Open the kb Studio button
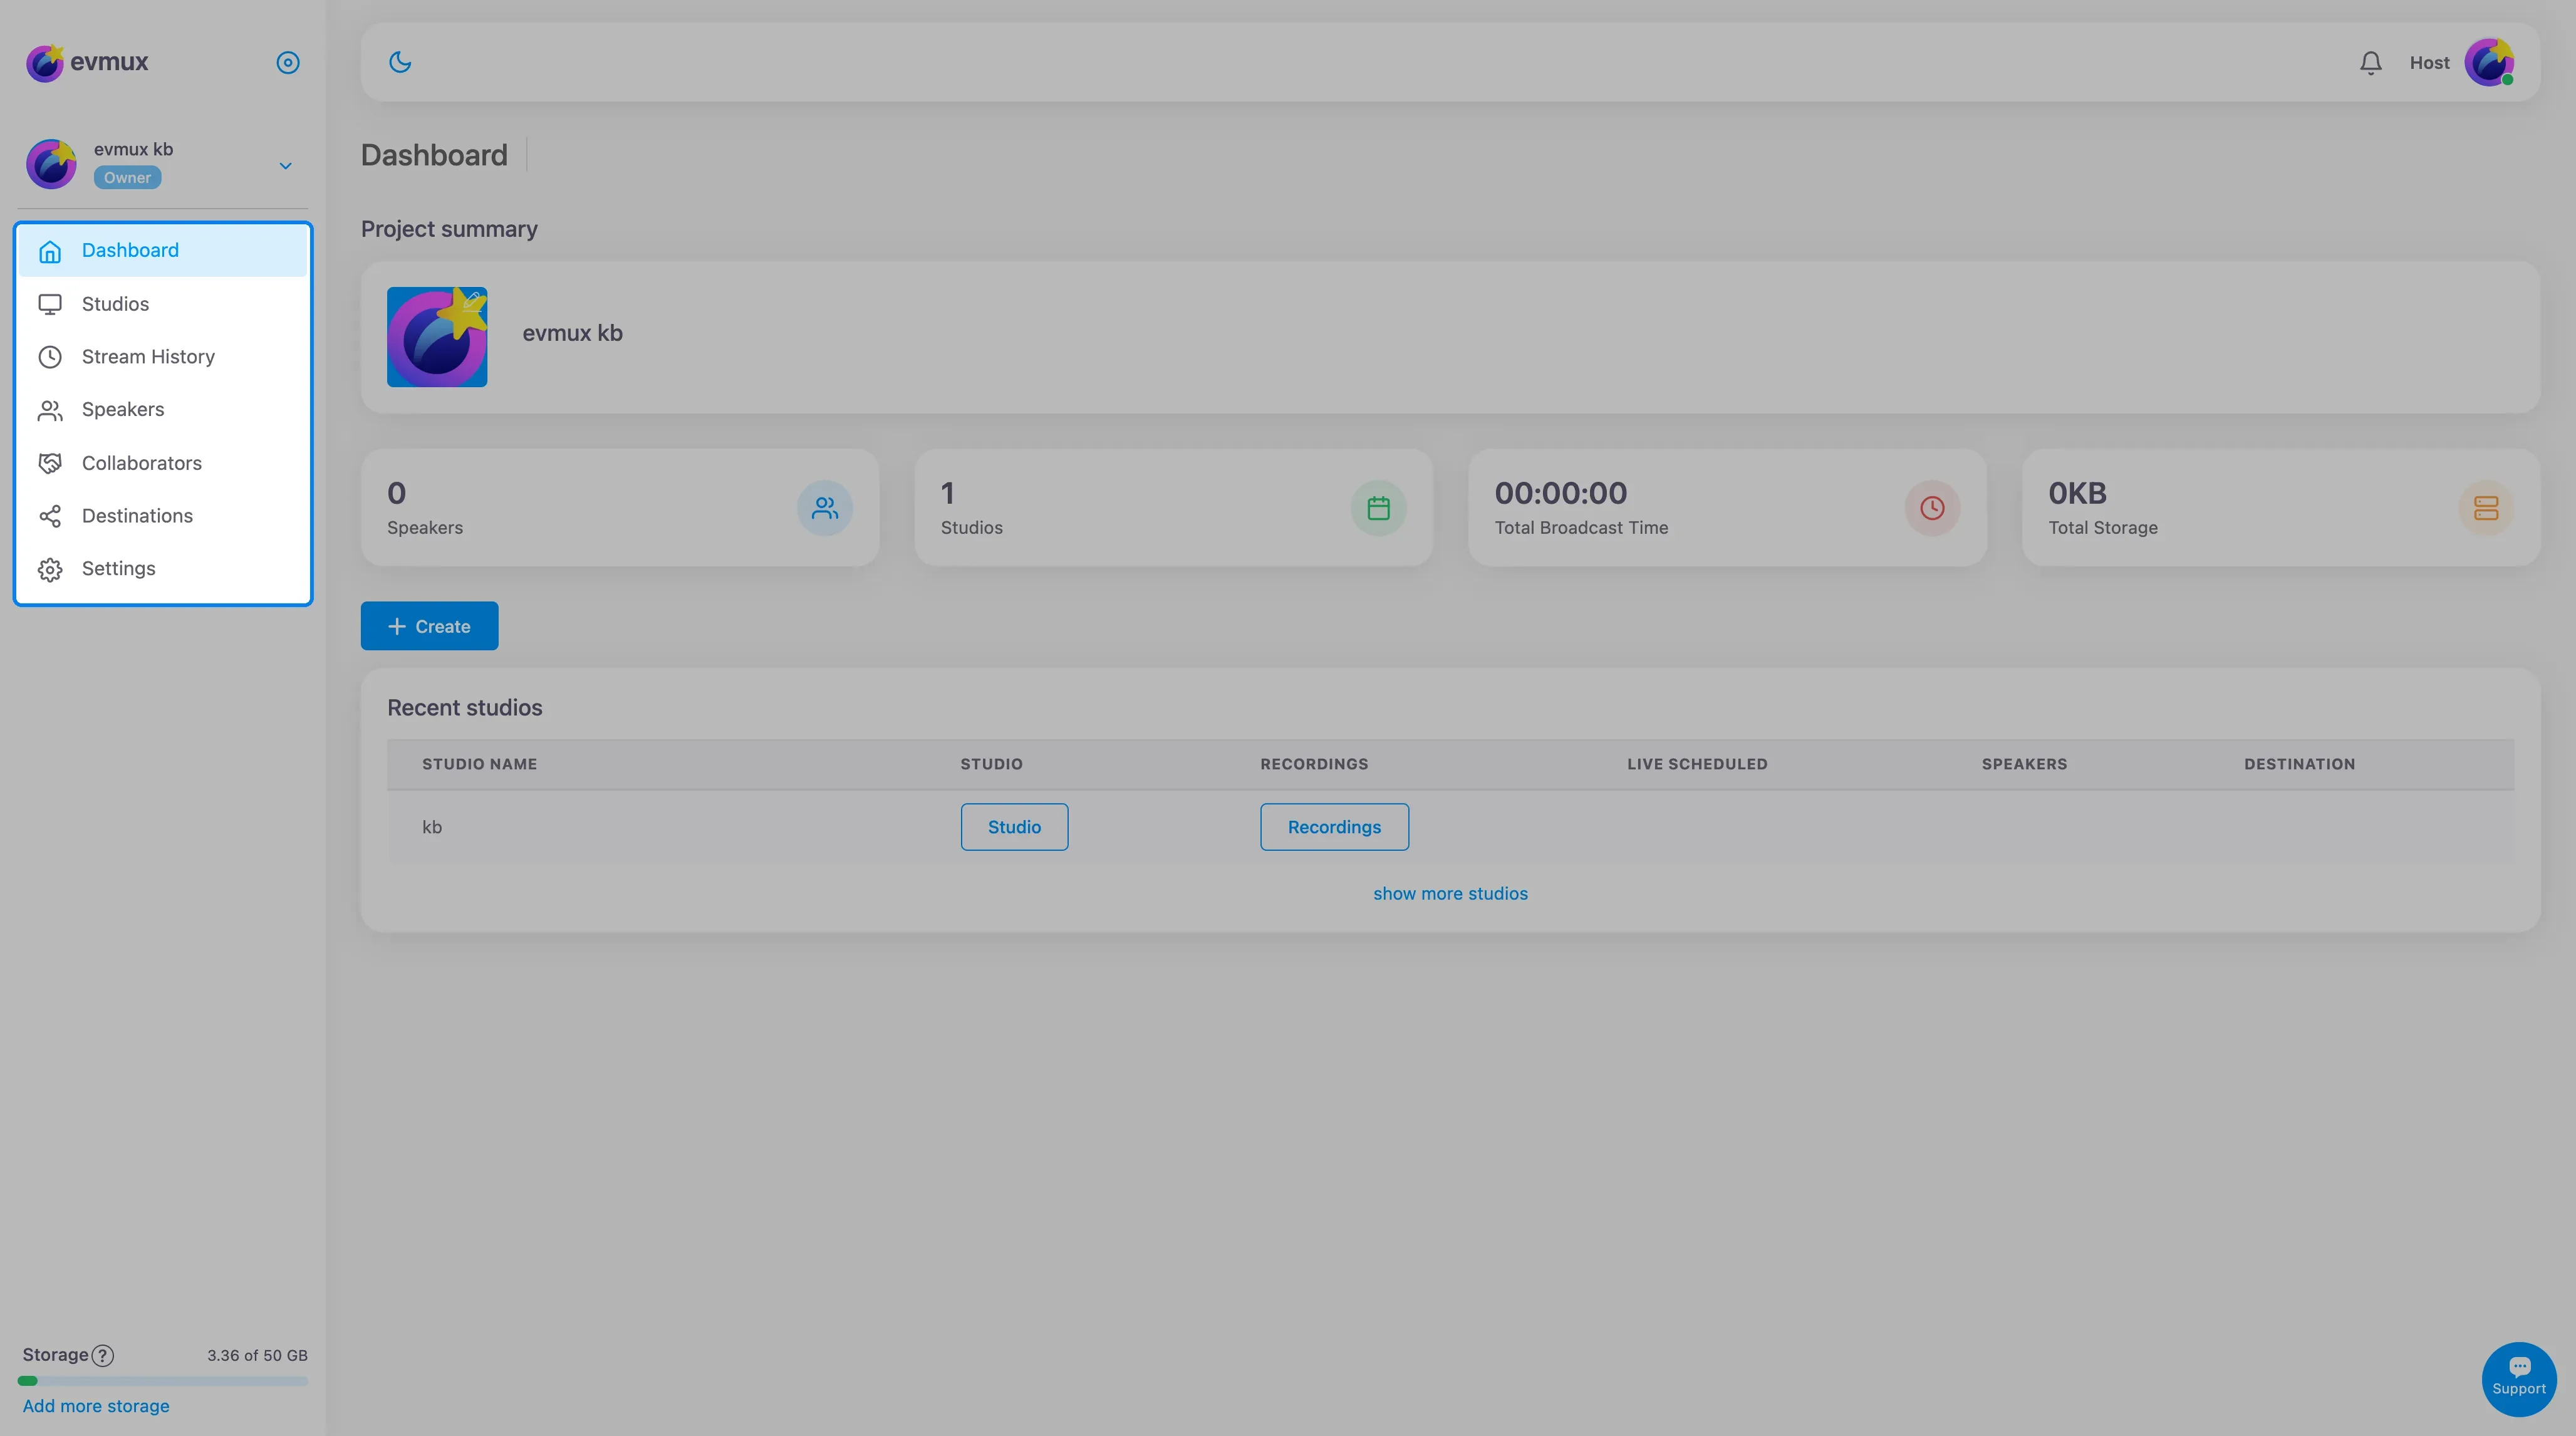Image resolution: width=2576 pixels, height=1436 pixels. coord(1014,827)
